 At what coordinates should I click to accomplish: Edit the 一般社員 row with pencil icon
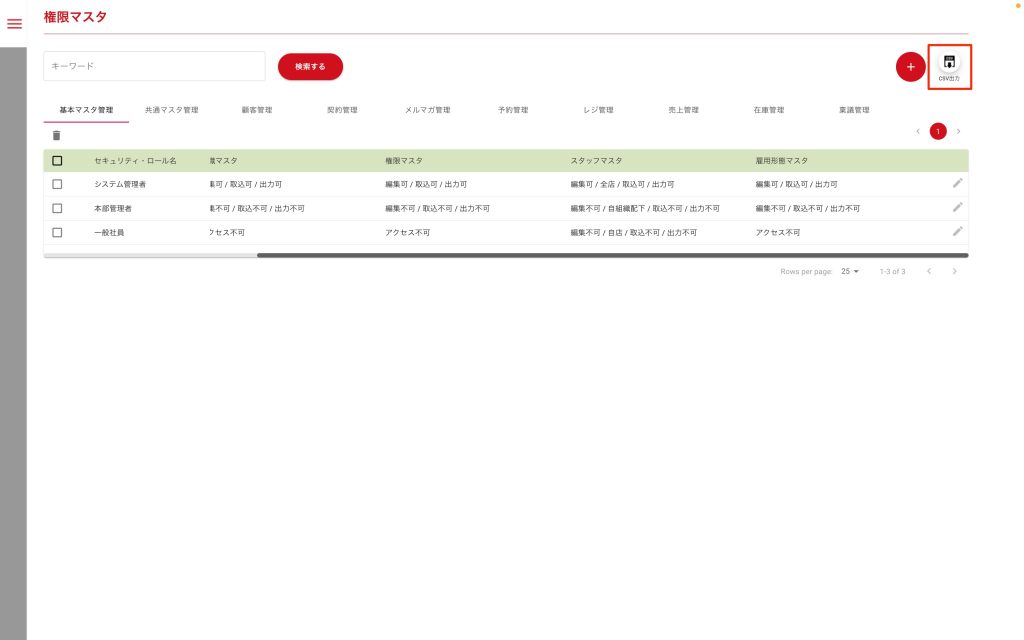(957, 231)
